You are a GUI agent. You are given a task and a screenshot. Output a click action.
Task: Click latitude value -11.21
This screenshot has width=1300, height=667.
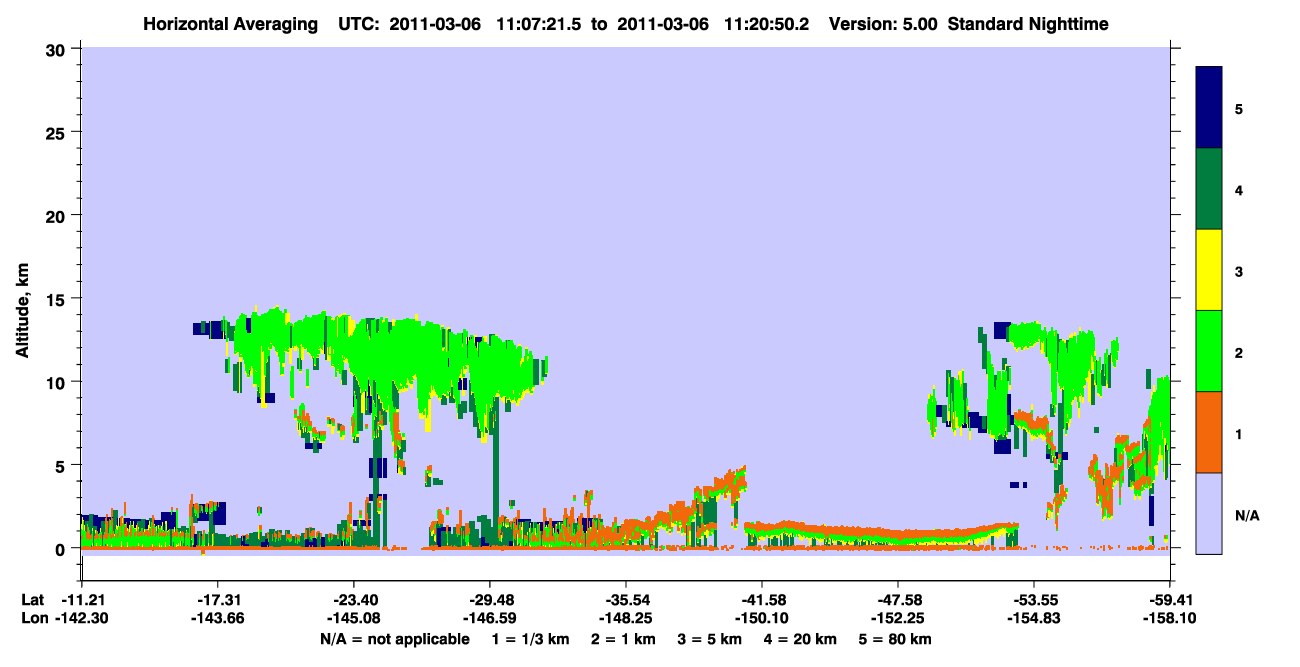point(82,600)
